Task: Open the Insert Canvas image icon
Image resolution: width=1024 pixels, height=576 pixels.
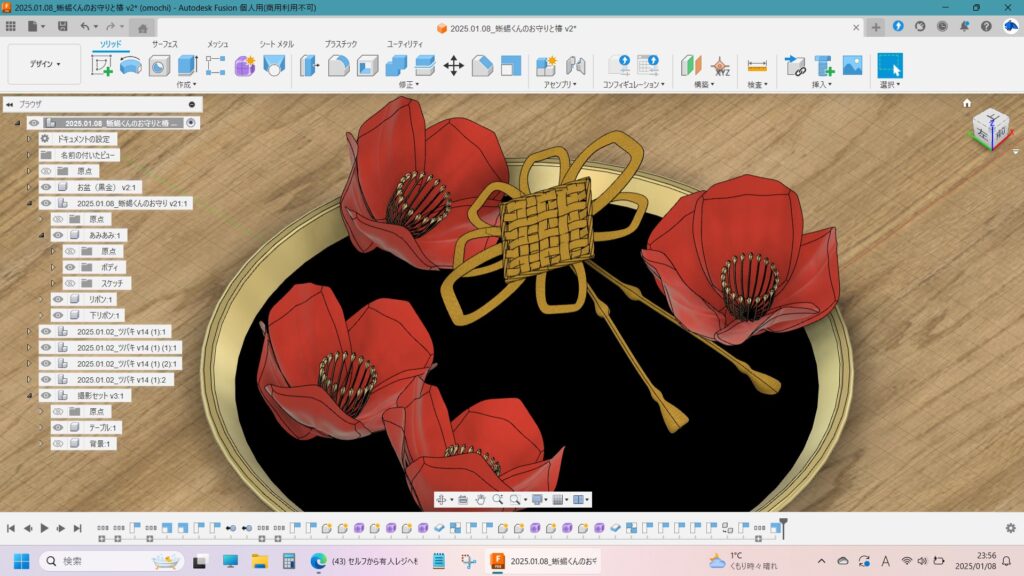Action: tap(852, 66)
